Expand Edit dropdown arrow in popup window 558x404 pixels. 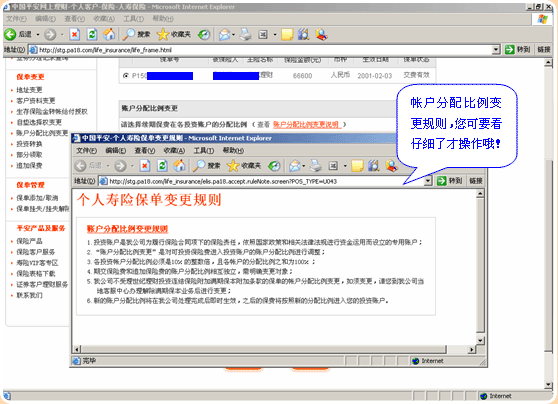click(345, 166)
